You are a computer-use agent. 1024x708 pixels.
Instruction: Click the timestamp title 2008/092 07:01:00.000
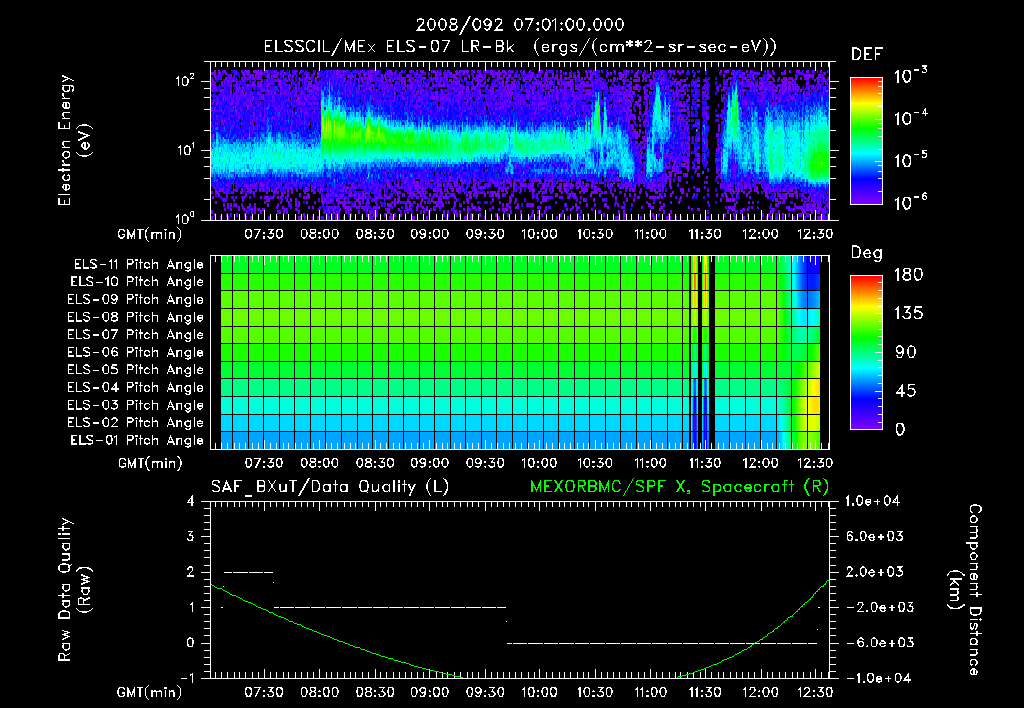[x=520, y=25]
